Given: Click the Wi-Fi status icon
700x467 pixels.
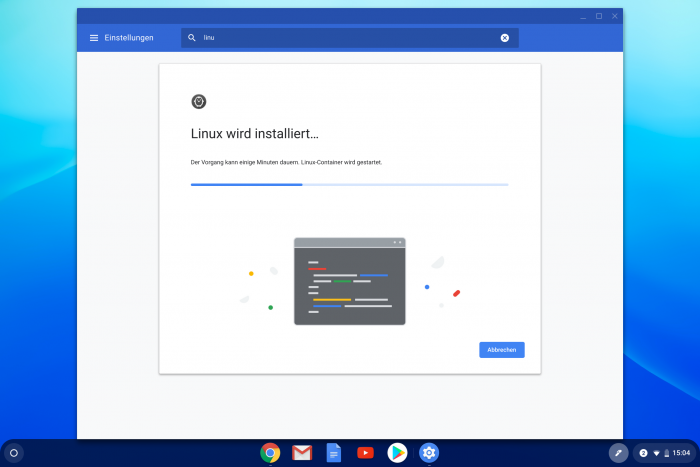Looking at the screenshot, I should (656, 453).
